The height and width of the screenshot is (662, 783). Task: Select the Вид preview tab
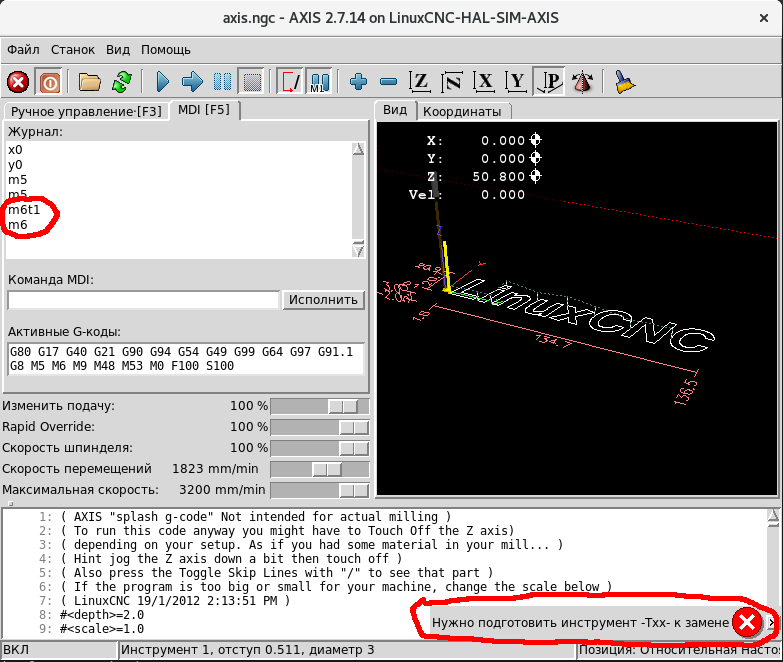tap(395, 110)
